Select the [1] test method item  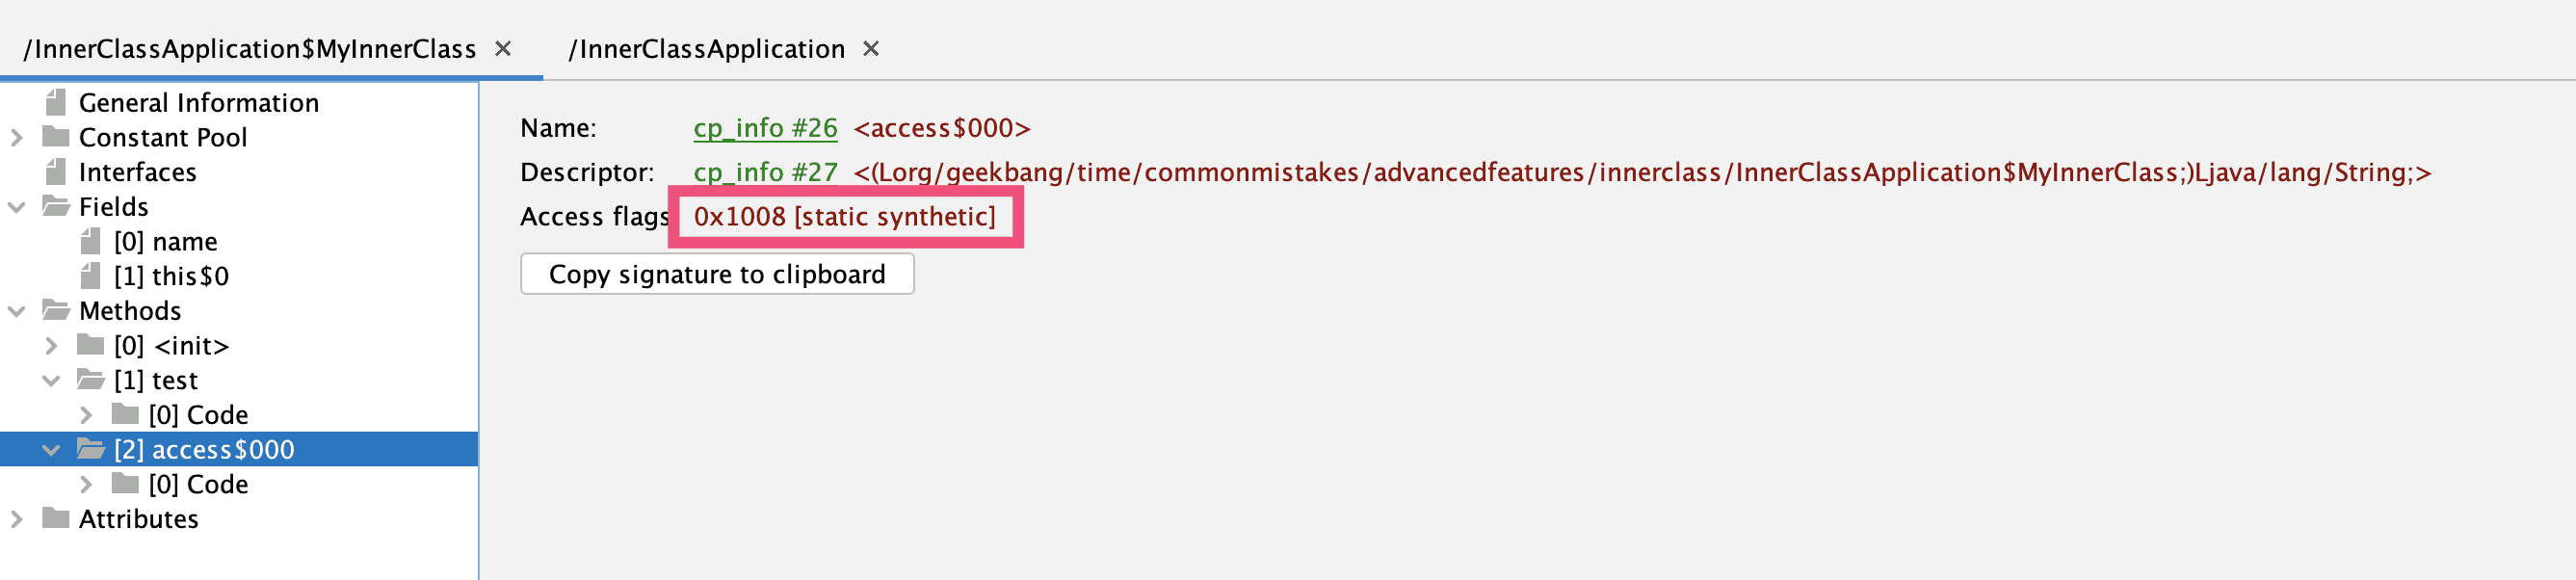156,380
